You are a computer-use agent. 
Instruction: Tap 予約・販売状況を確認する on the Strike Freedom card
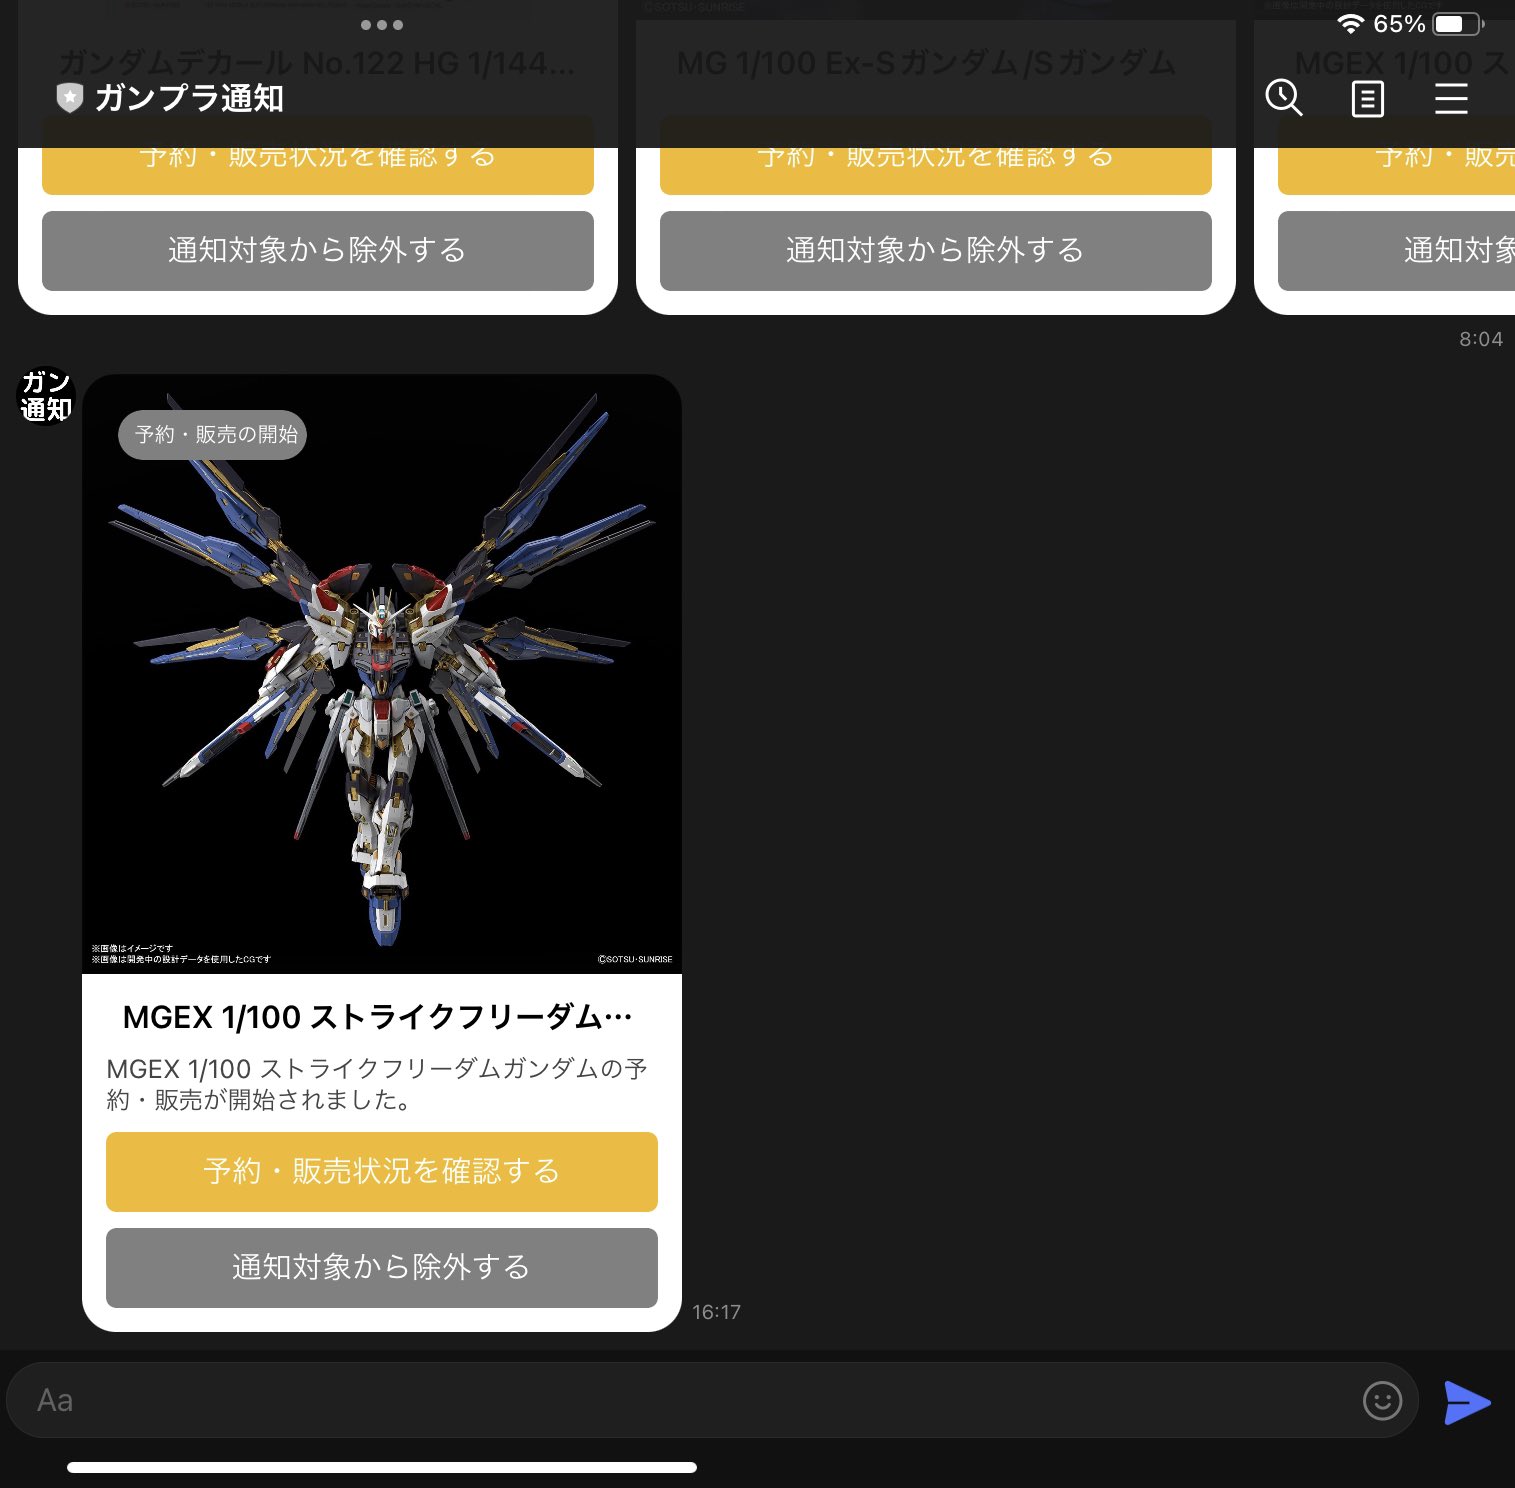pyautogui.click(x=382, y=1171)
